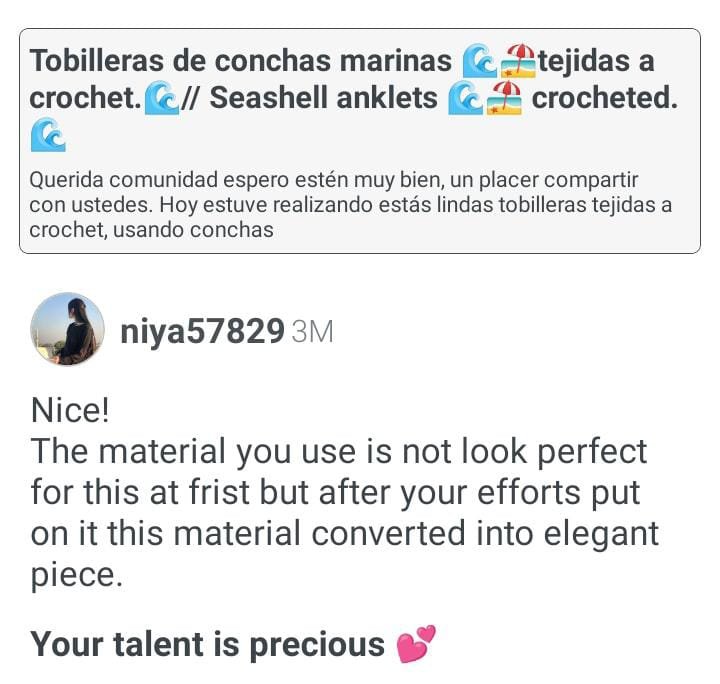Click the "Nice!" comment line
720x684 pixels.
pos(70,410)
